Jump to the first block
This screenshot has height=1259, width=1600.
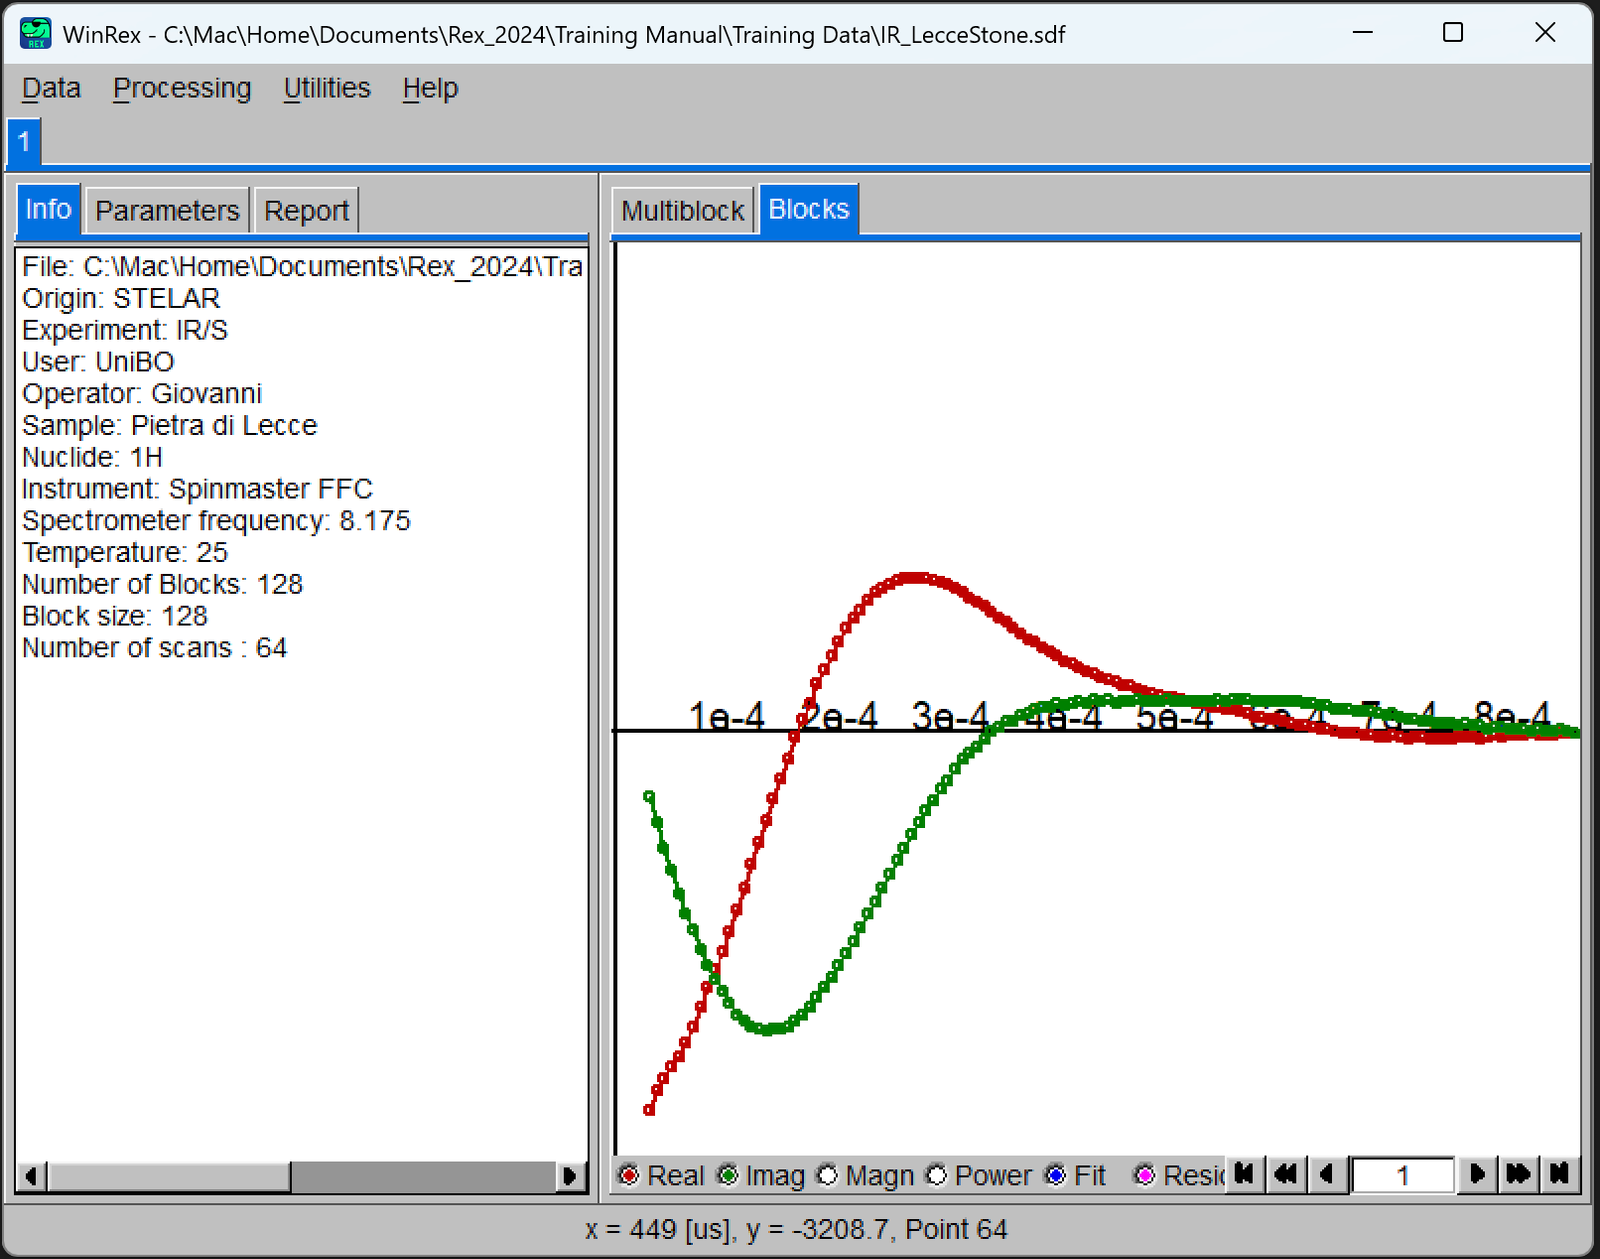(x=1244, y=1174)
